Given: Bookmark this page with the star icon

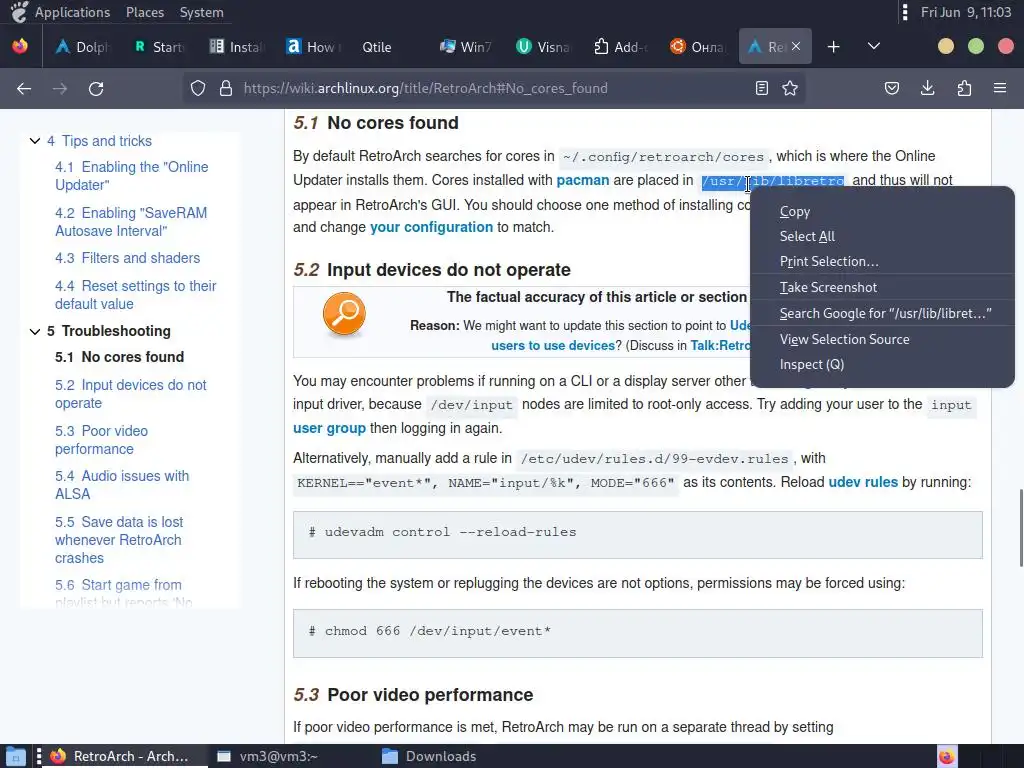Looking at the screenshot, I should coord(790,88).
